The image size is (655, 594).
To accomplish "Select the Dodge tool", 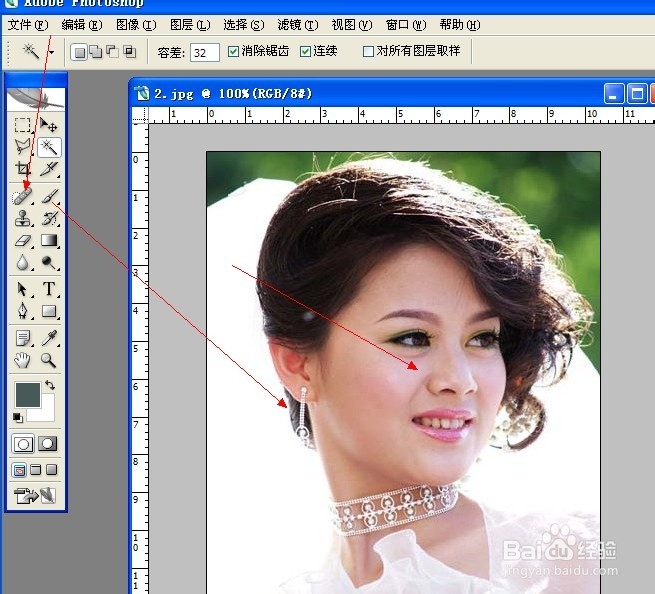I will coord(49,262).
